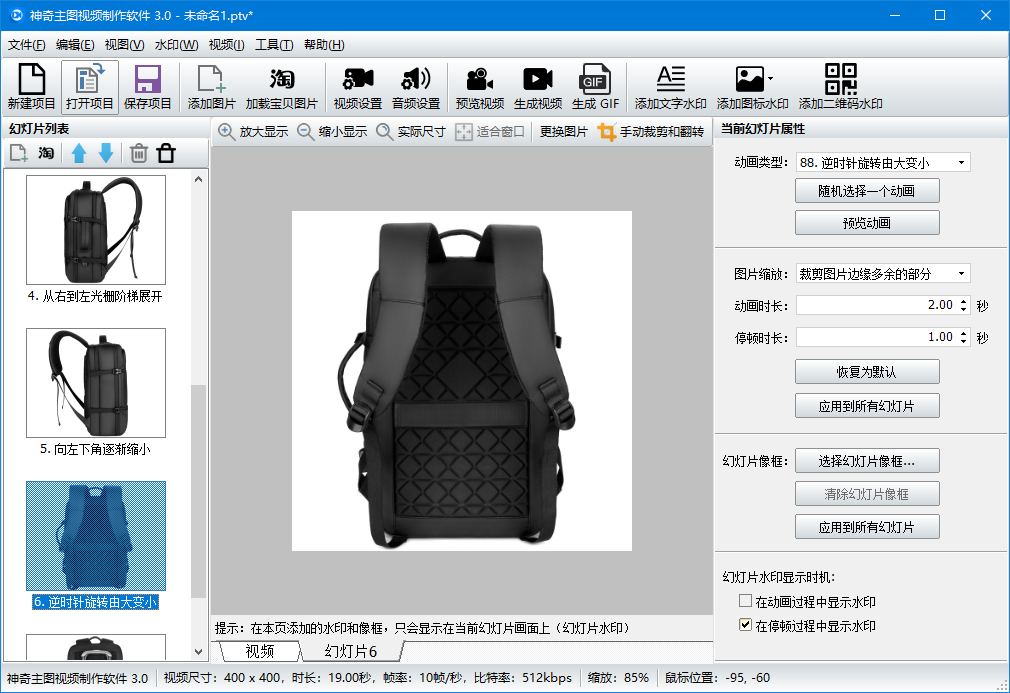Save project with 保存项目 icon
The height and width of the screenshot is (693, 1010).
148,86
